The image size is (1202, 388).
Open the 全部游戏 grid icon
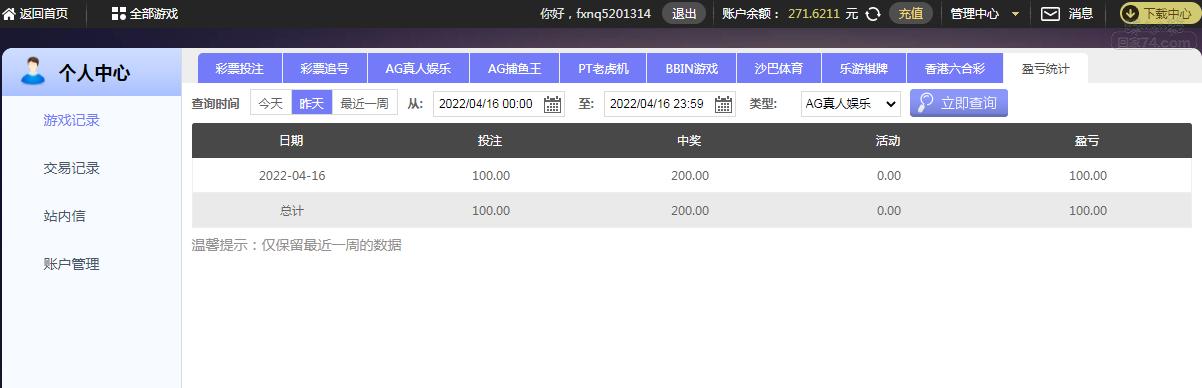pyautogui.click(x=118, y=14)
